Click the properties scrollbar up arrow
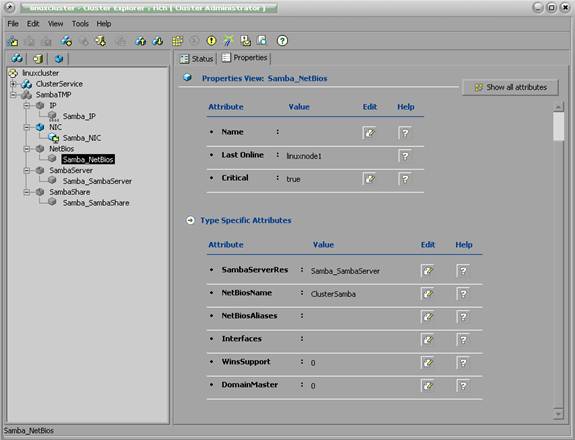Screen dimensions: 575x440 point(558,107)
